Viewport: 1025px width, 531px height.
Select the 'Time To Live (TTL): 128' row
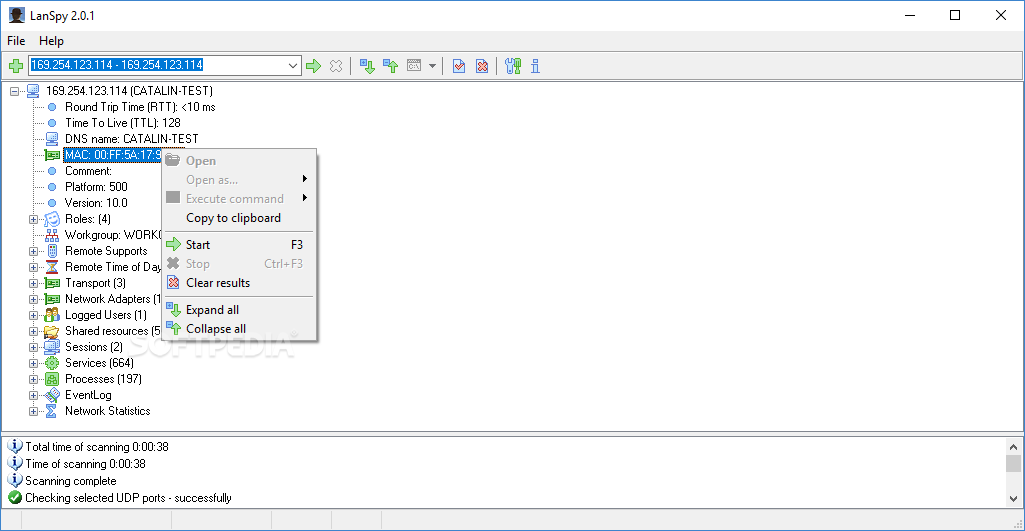123,123
